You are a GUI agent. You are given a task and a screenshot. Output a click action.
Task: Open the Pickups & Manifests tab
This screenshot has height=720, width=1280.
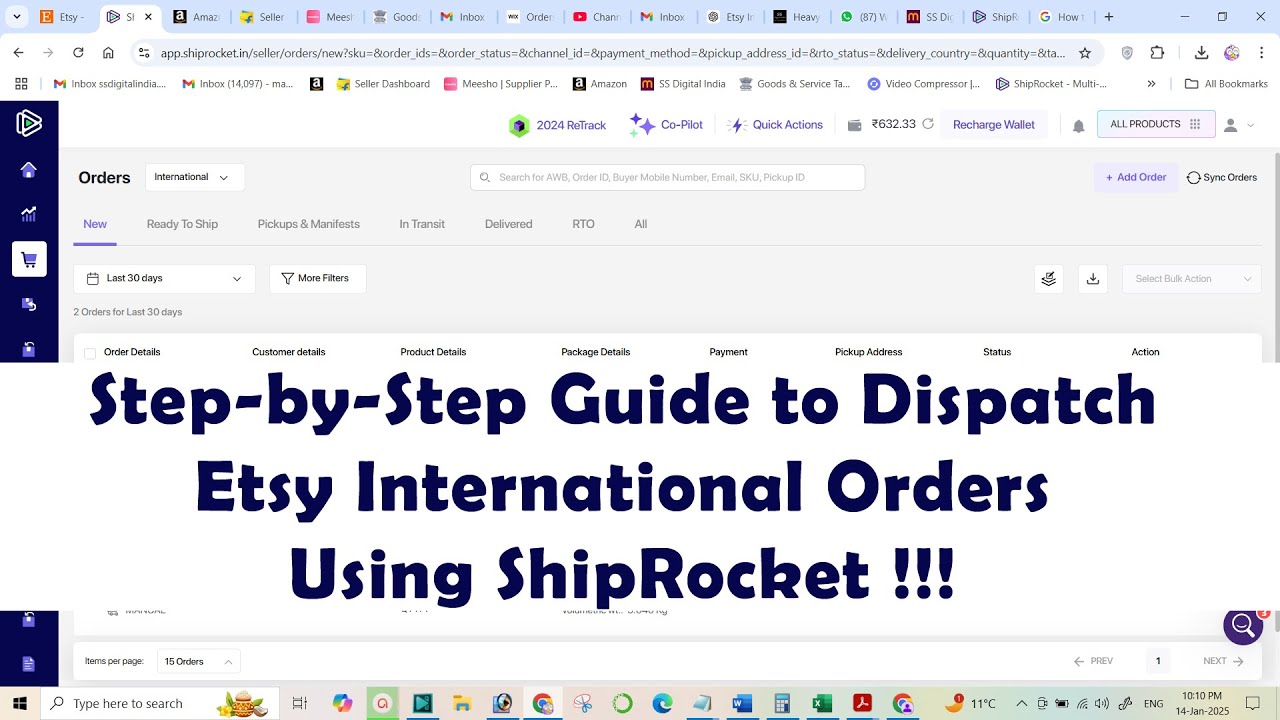click(x=308, y=224)
